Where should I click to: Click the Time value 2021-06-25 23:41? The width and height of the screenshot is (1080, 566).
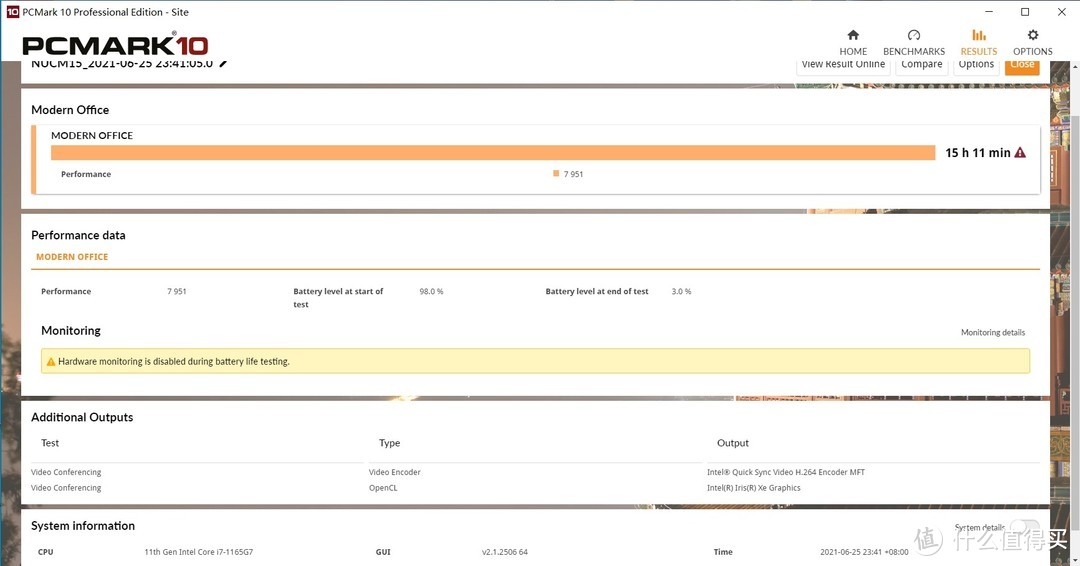tap(864, 552)
